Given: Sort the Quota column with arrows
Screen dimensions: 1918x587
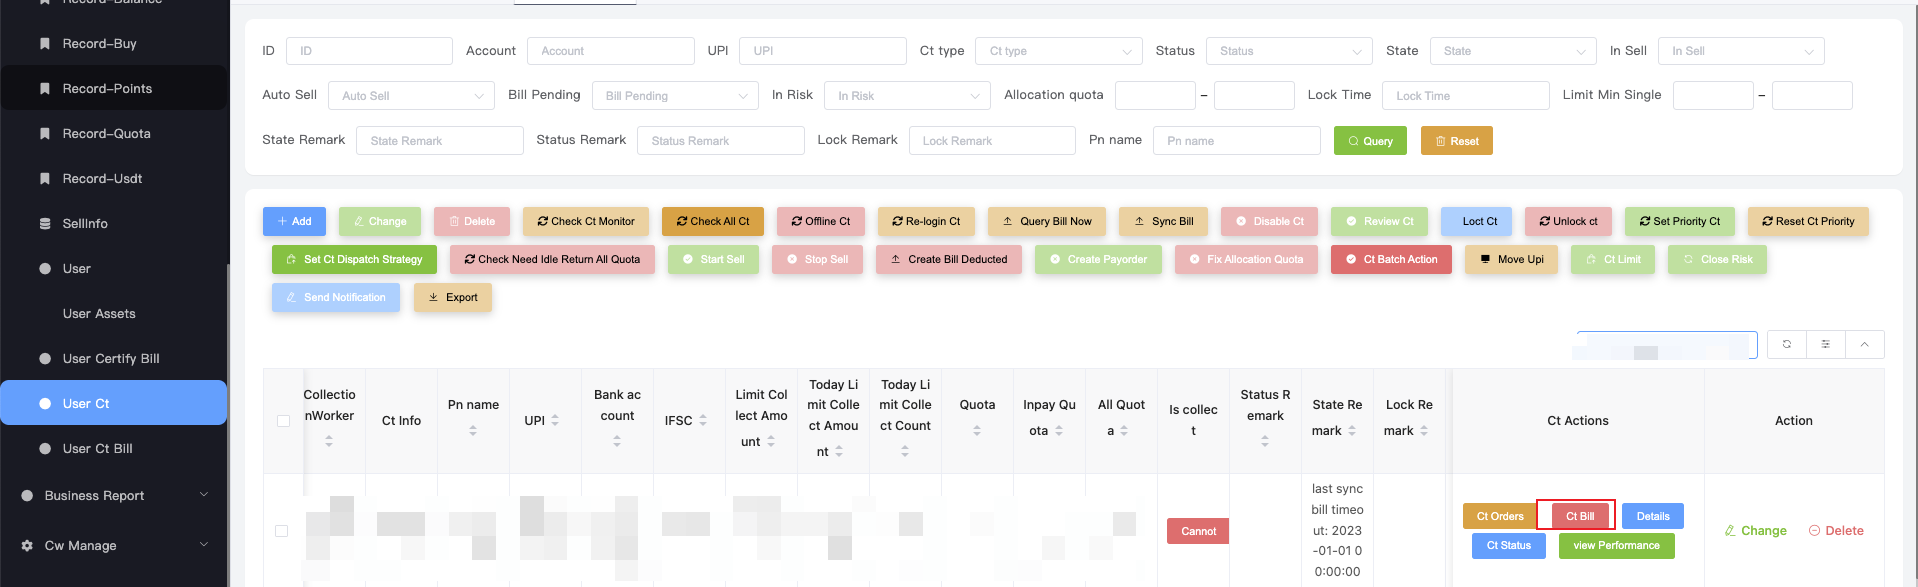Looking at the screenshot, I should click(977, 430).
